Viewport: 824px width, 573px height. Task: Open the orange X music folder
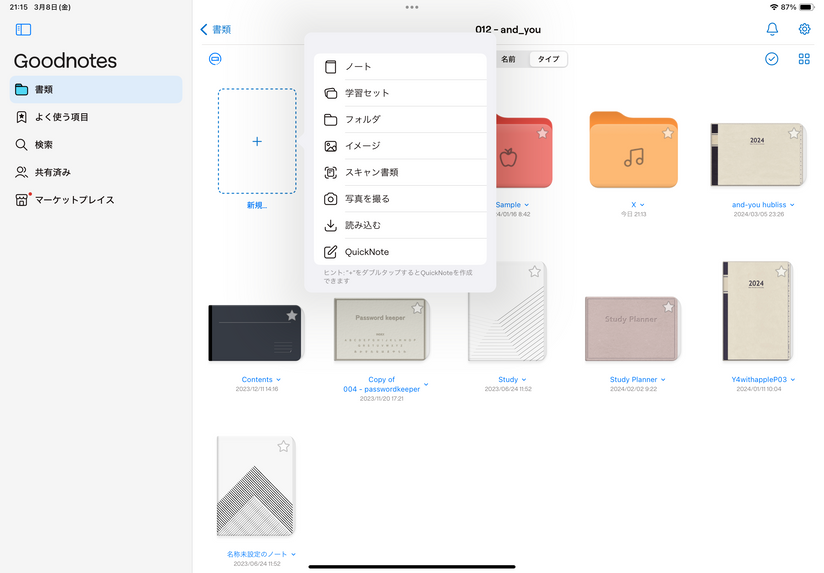point(633,150)
